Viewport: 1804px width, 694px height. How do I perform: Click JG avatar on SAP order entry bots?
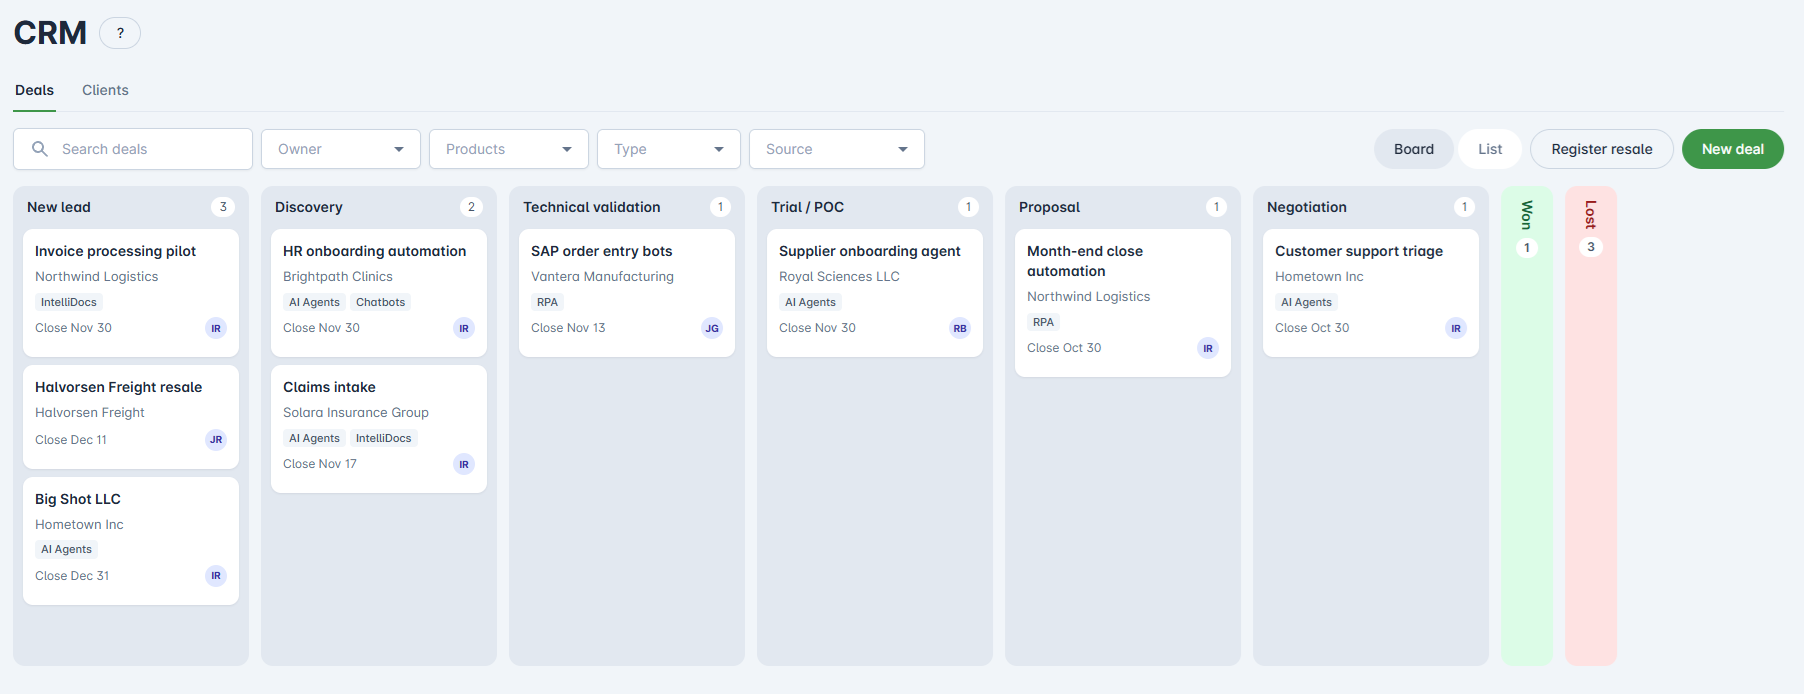712,328
